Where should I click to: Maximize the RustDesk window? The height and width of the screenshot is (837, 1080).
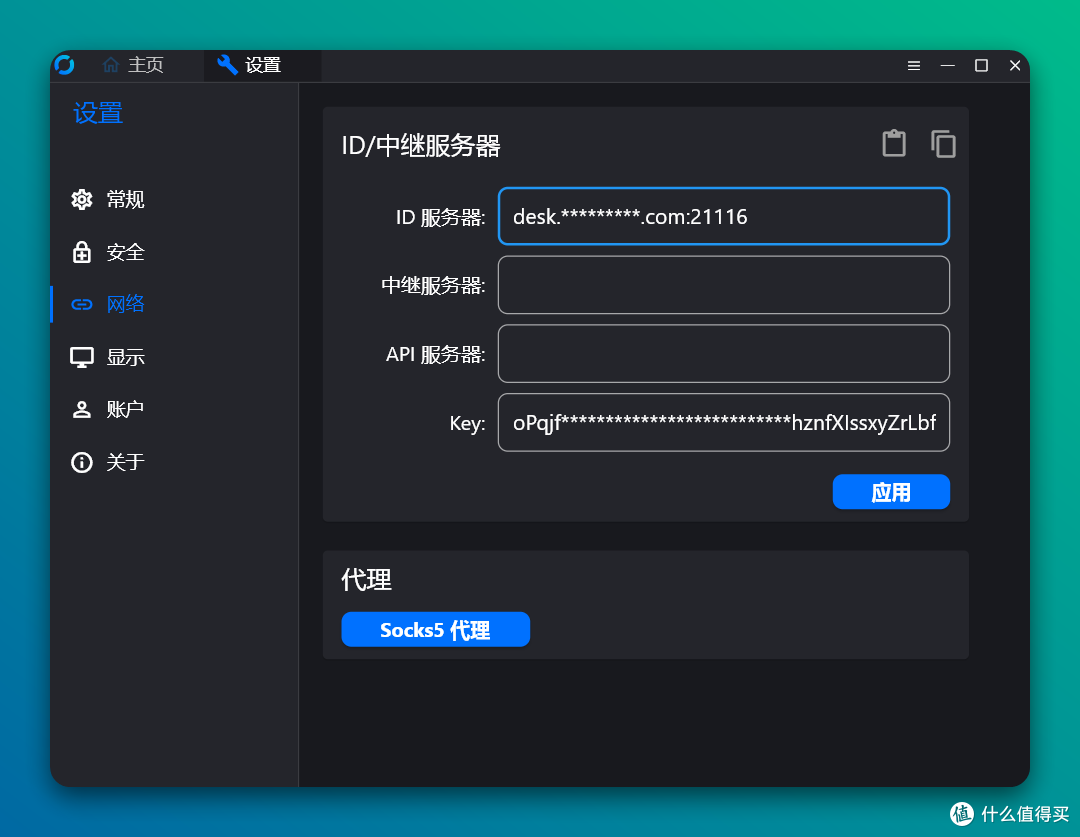pyautogui.click(x=982, y=65)
